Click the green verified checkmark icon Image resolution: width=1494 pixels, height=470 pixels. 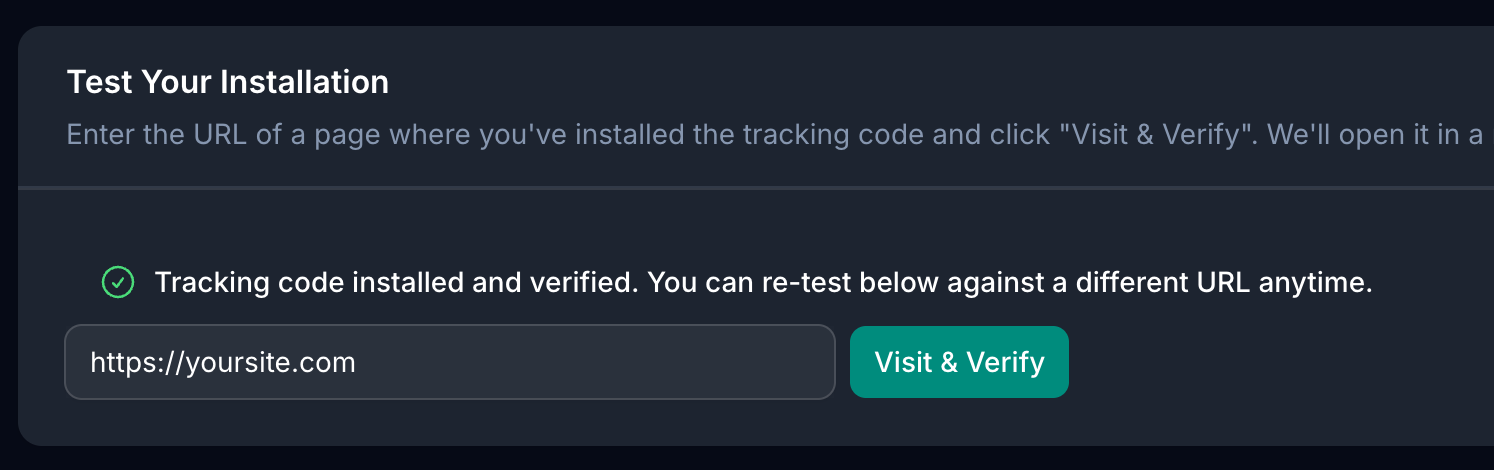click(118, 283)
